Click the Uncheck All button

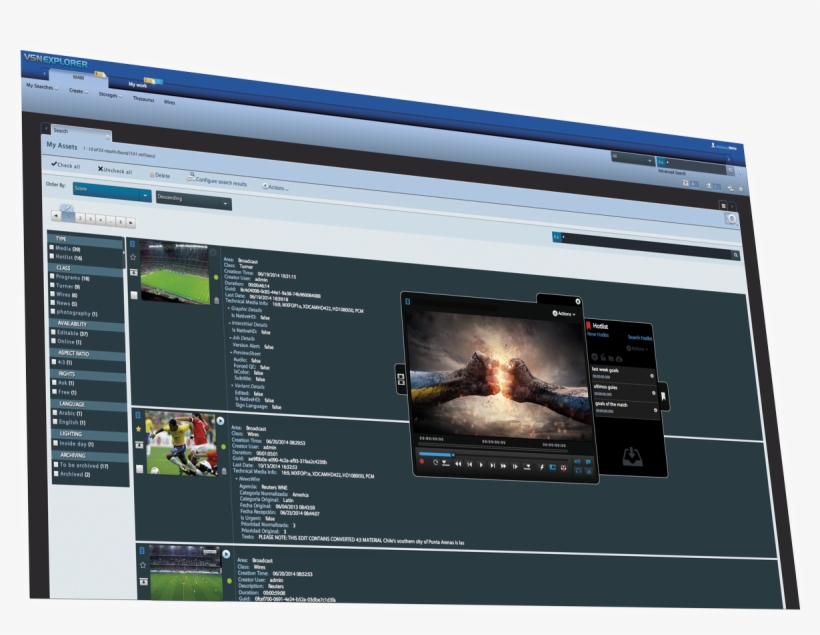116,170
